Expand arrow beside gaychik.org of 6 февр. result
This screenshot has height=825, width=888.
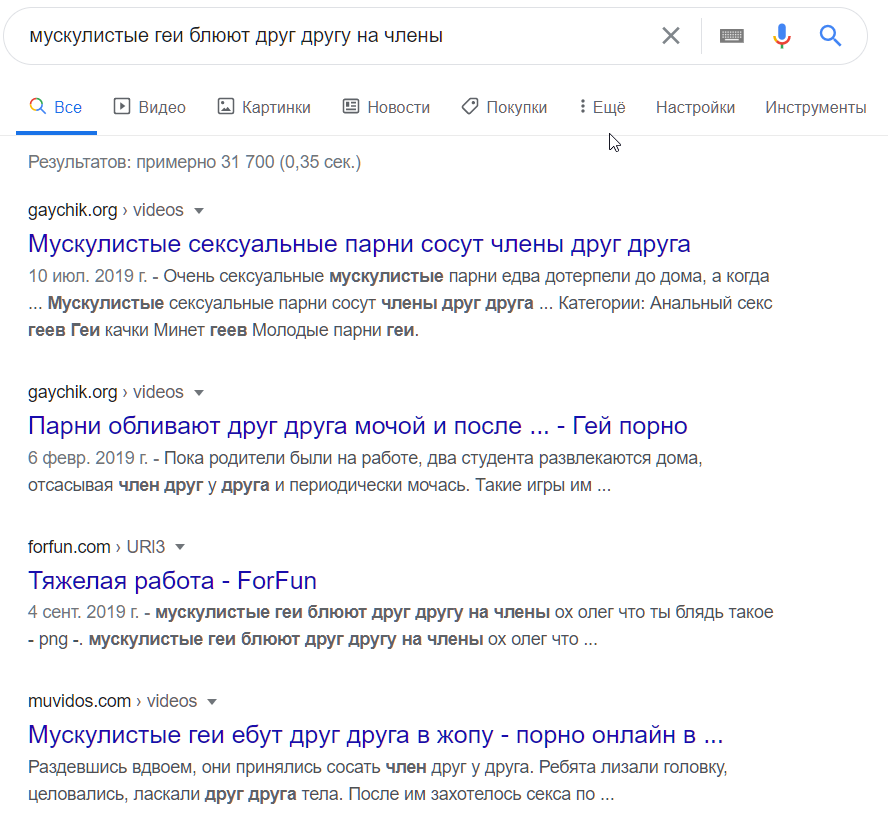pos(198,392)
